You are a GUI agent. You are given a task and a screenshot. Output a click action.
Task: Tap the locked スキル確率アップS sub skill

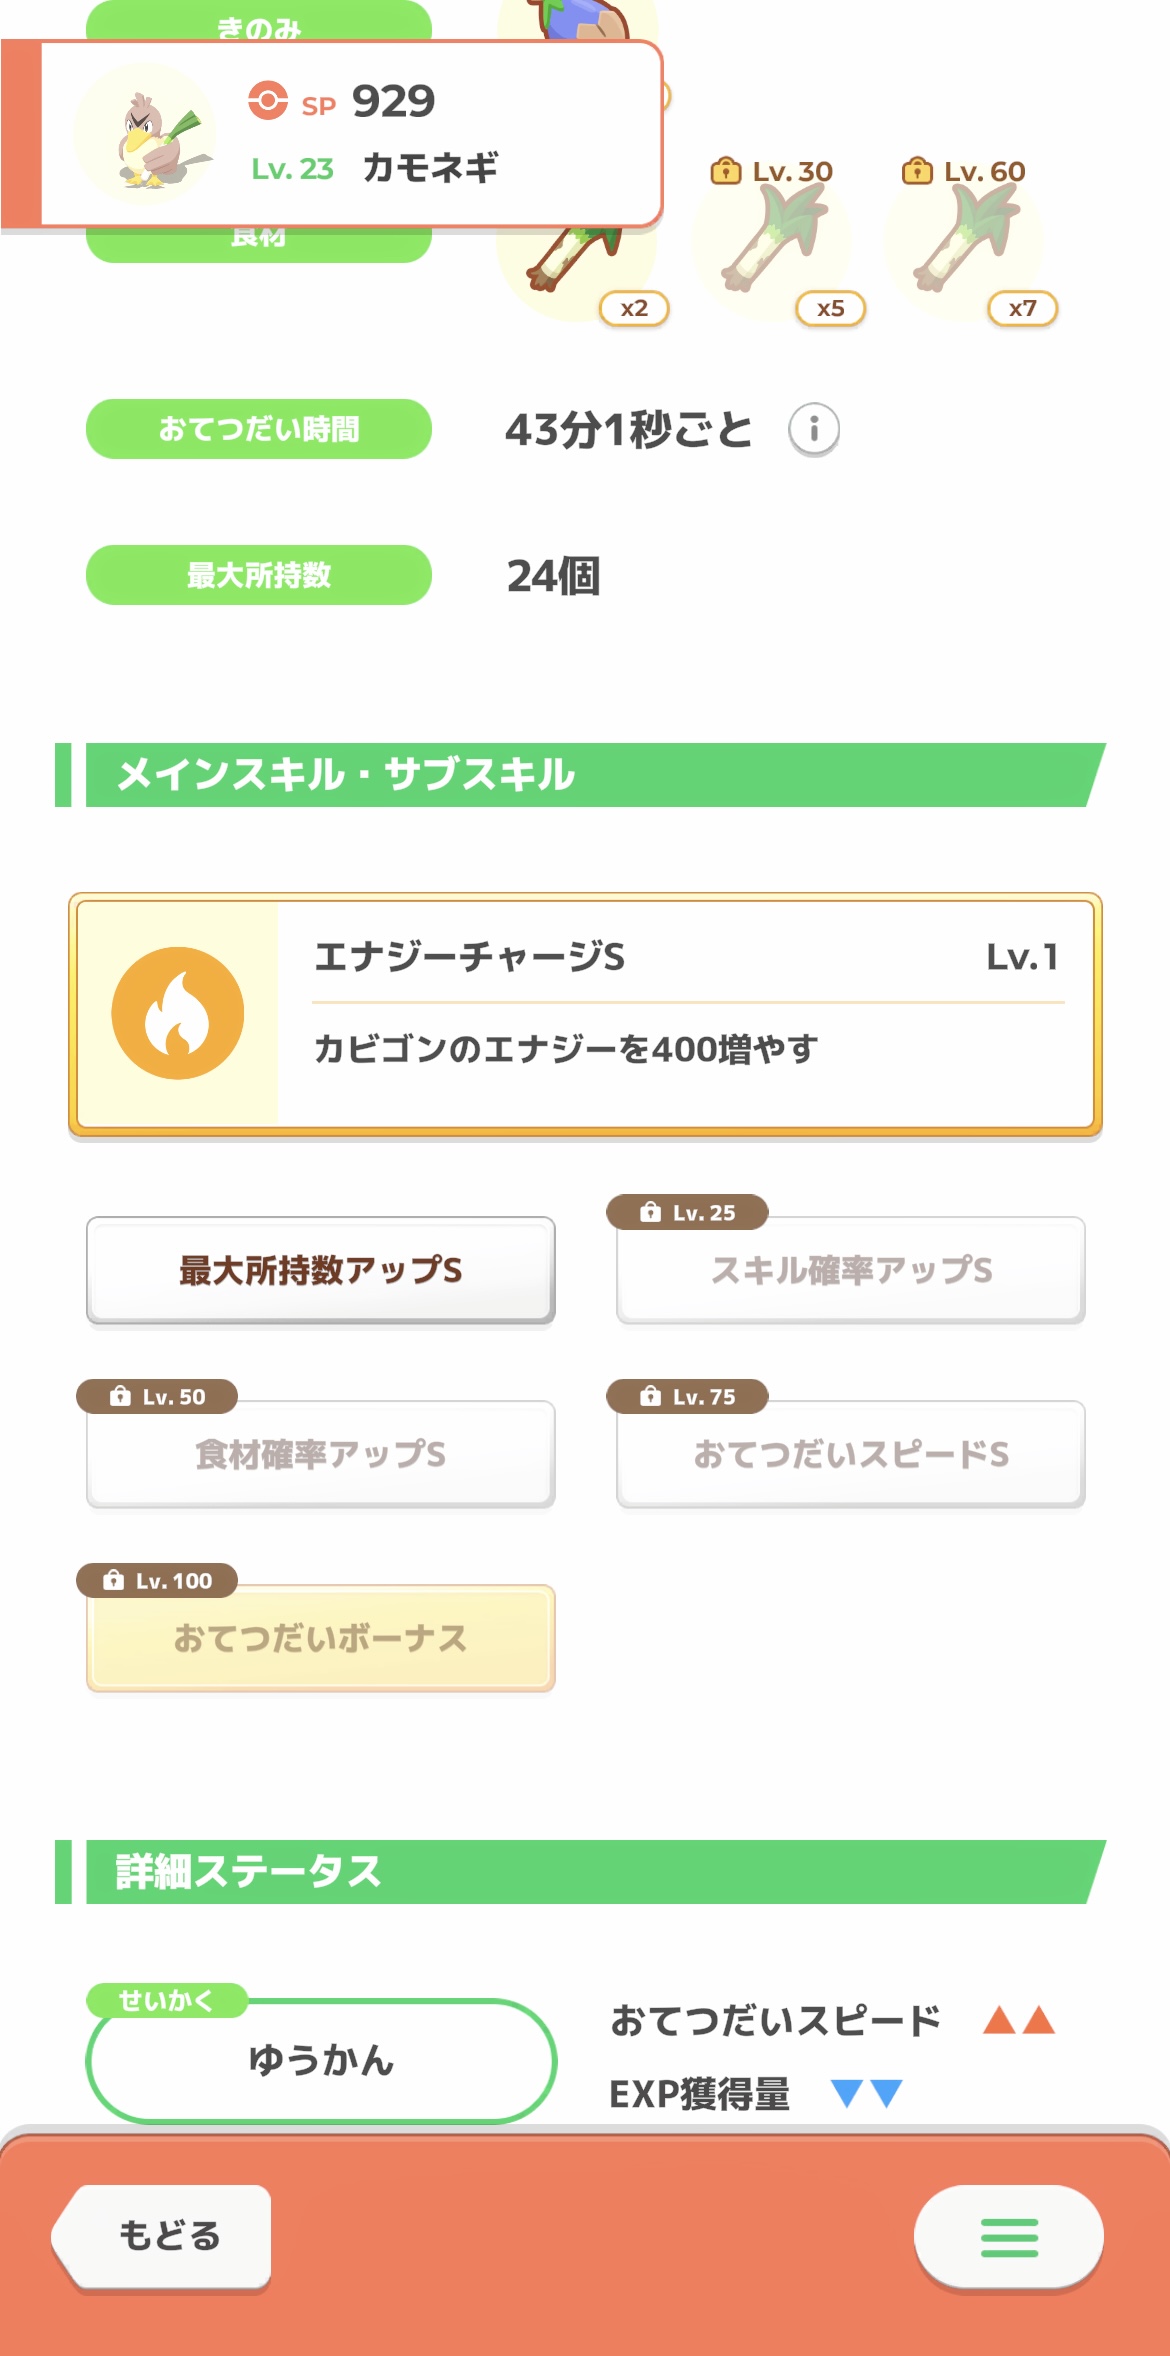850,1270
